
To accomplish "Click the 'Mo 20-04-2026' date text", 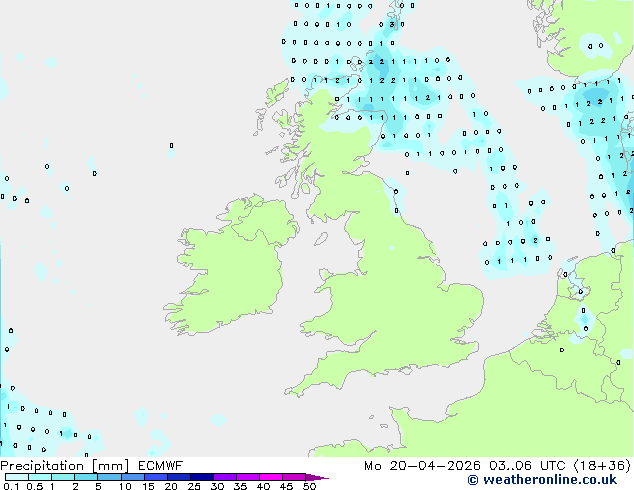I will [422, 466].
